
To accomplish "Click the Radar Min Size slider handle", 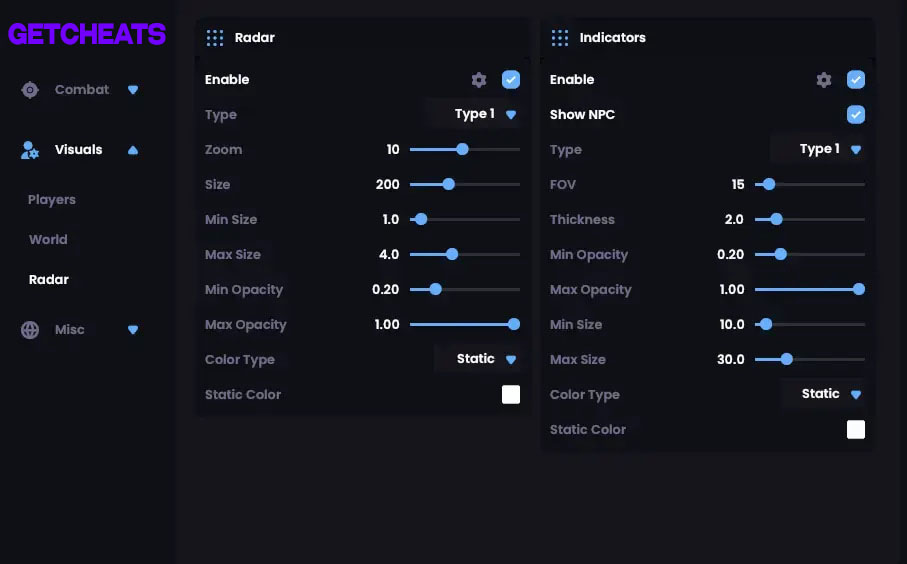I will tap(421, 219).
